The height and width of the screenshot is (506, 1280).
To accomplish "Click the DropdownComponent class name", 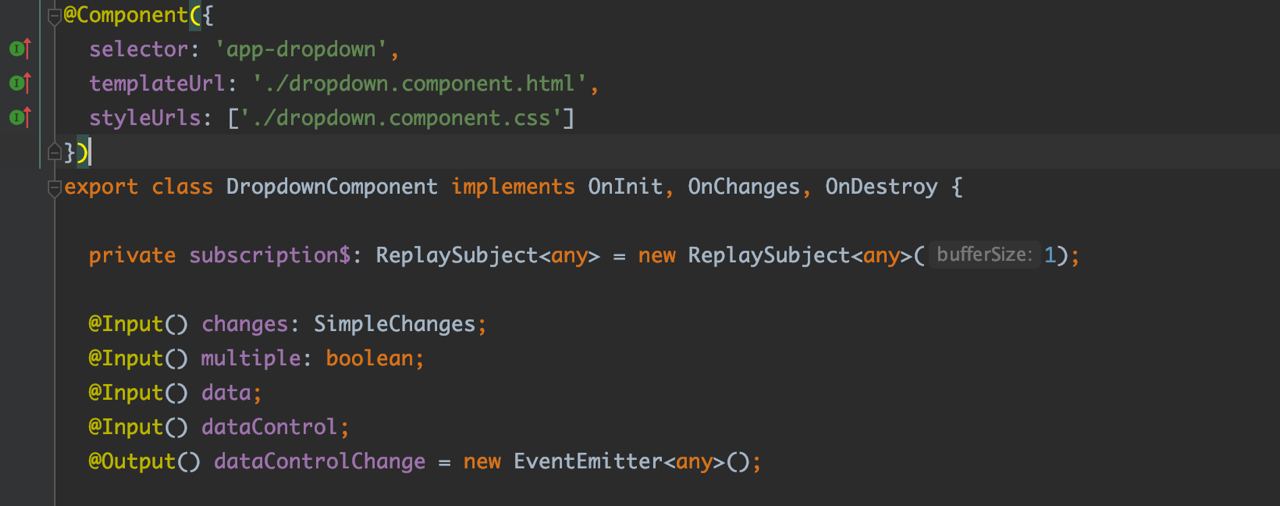I will click(332, 187).
